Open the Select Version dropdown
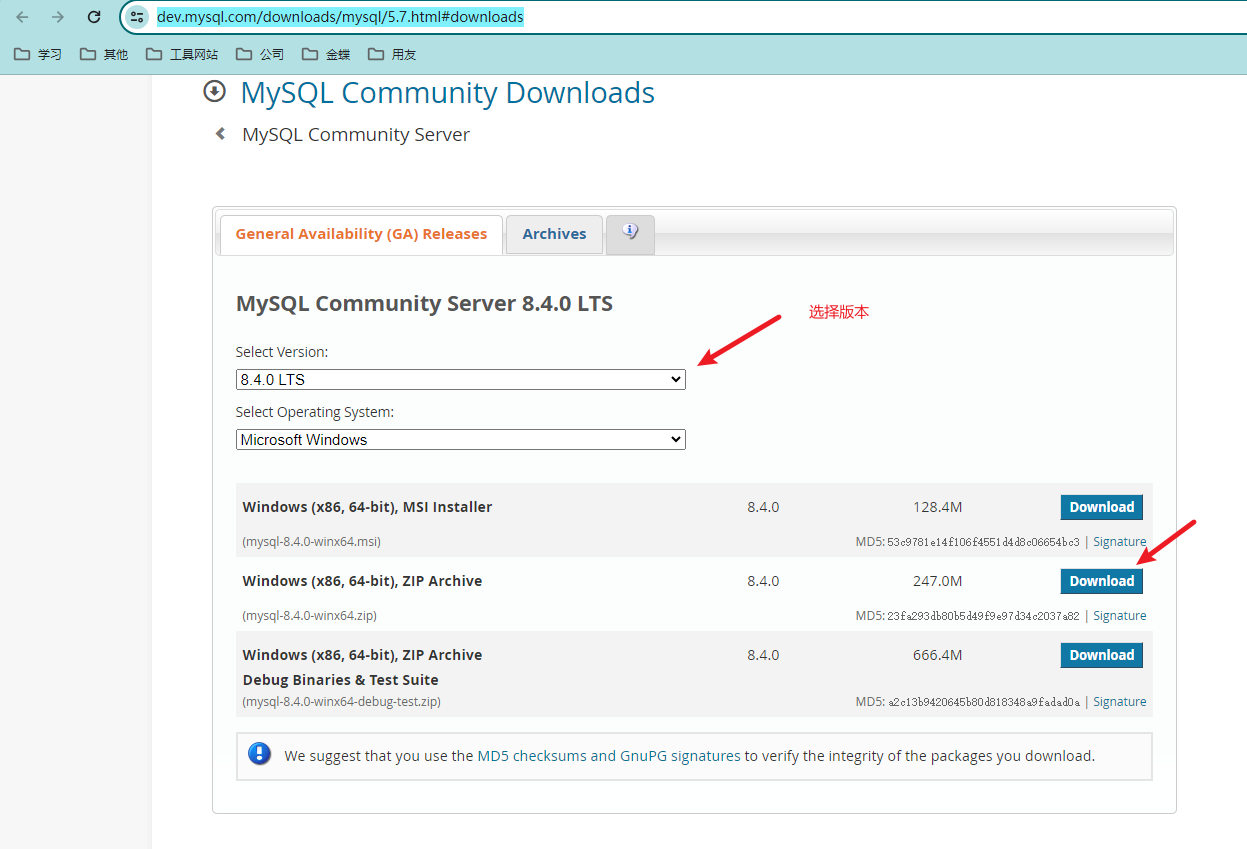1247x849 pixels. [461, 380]
